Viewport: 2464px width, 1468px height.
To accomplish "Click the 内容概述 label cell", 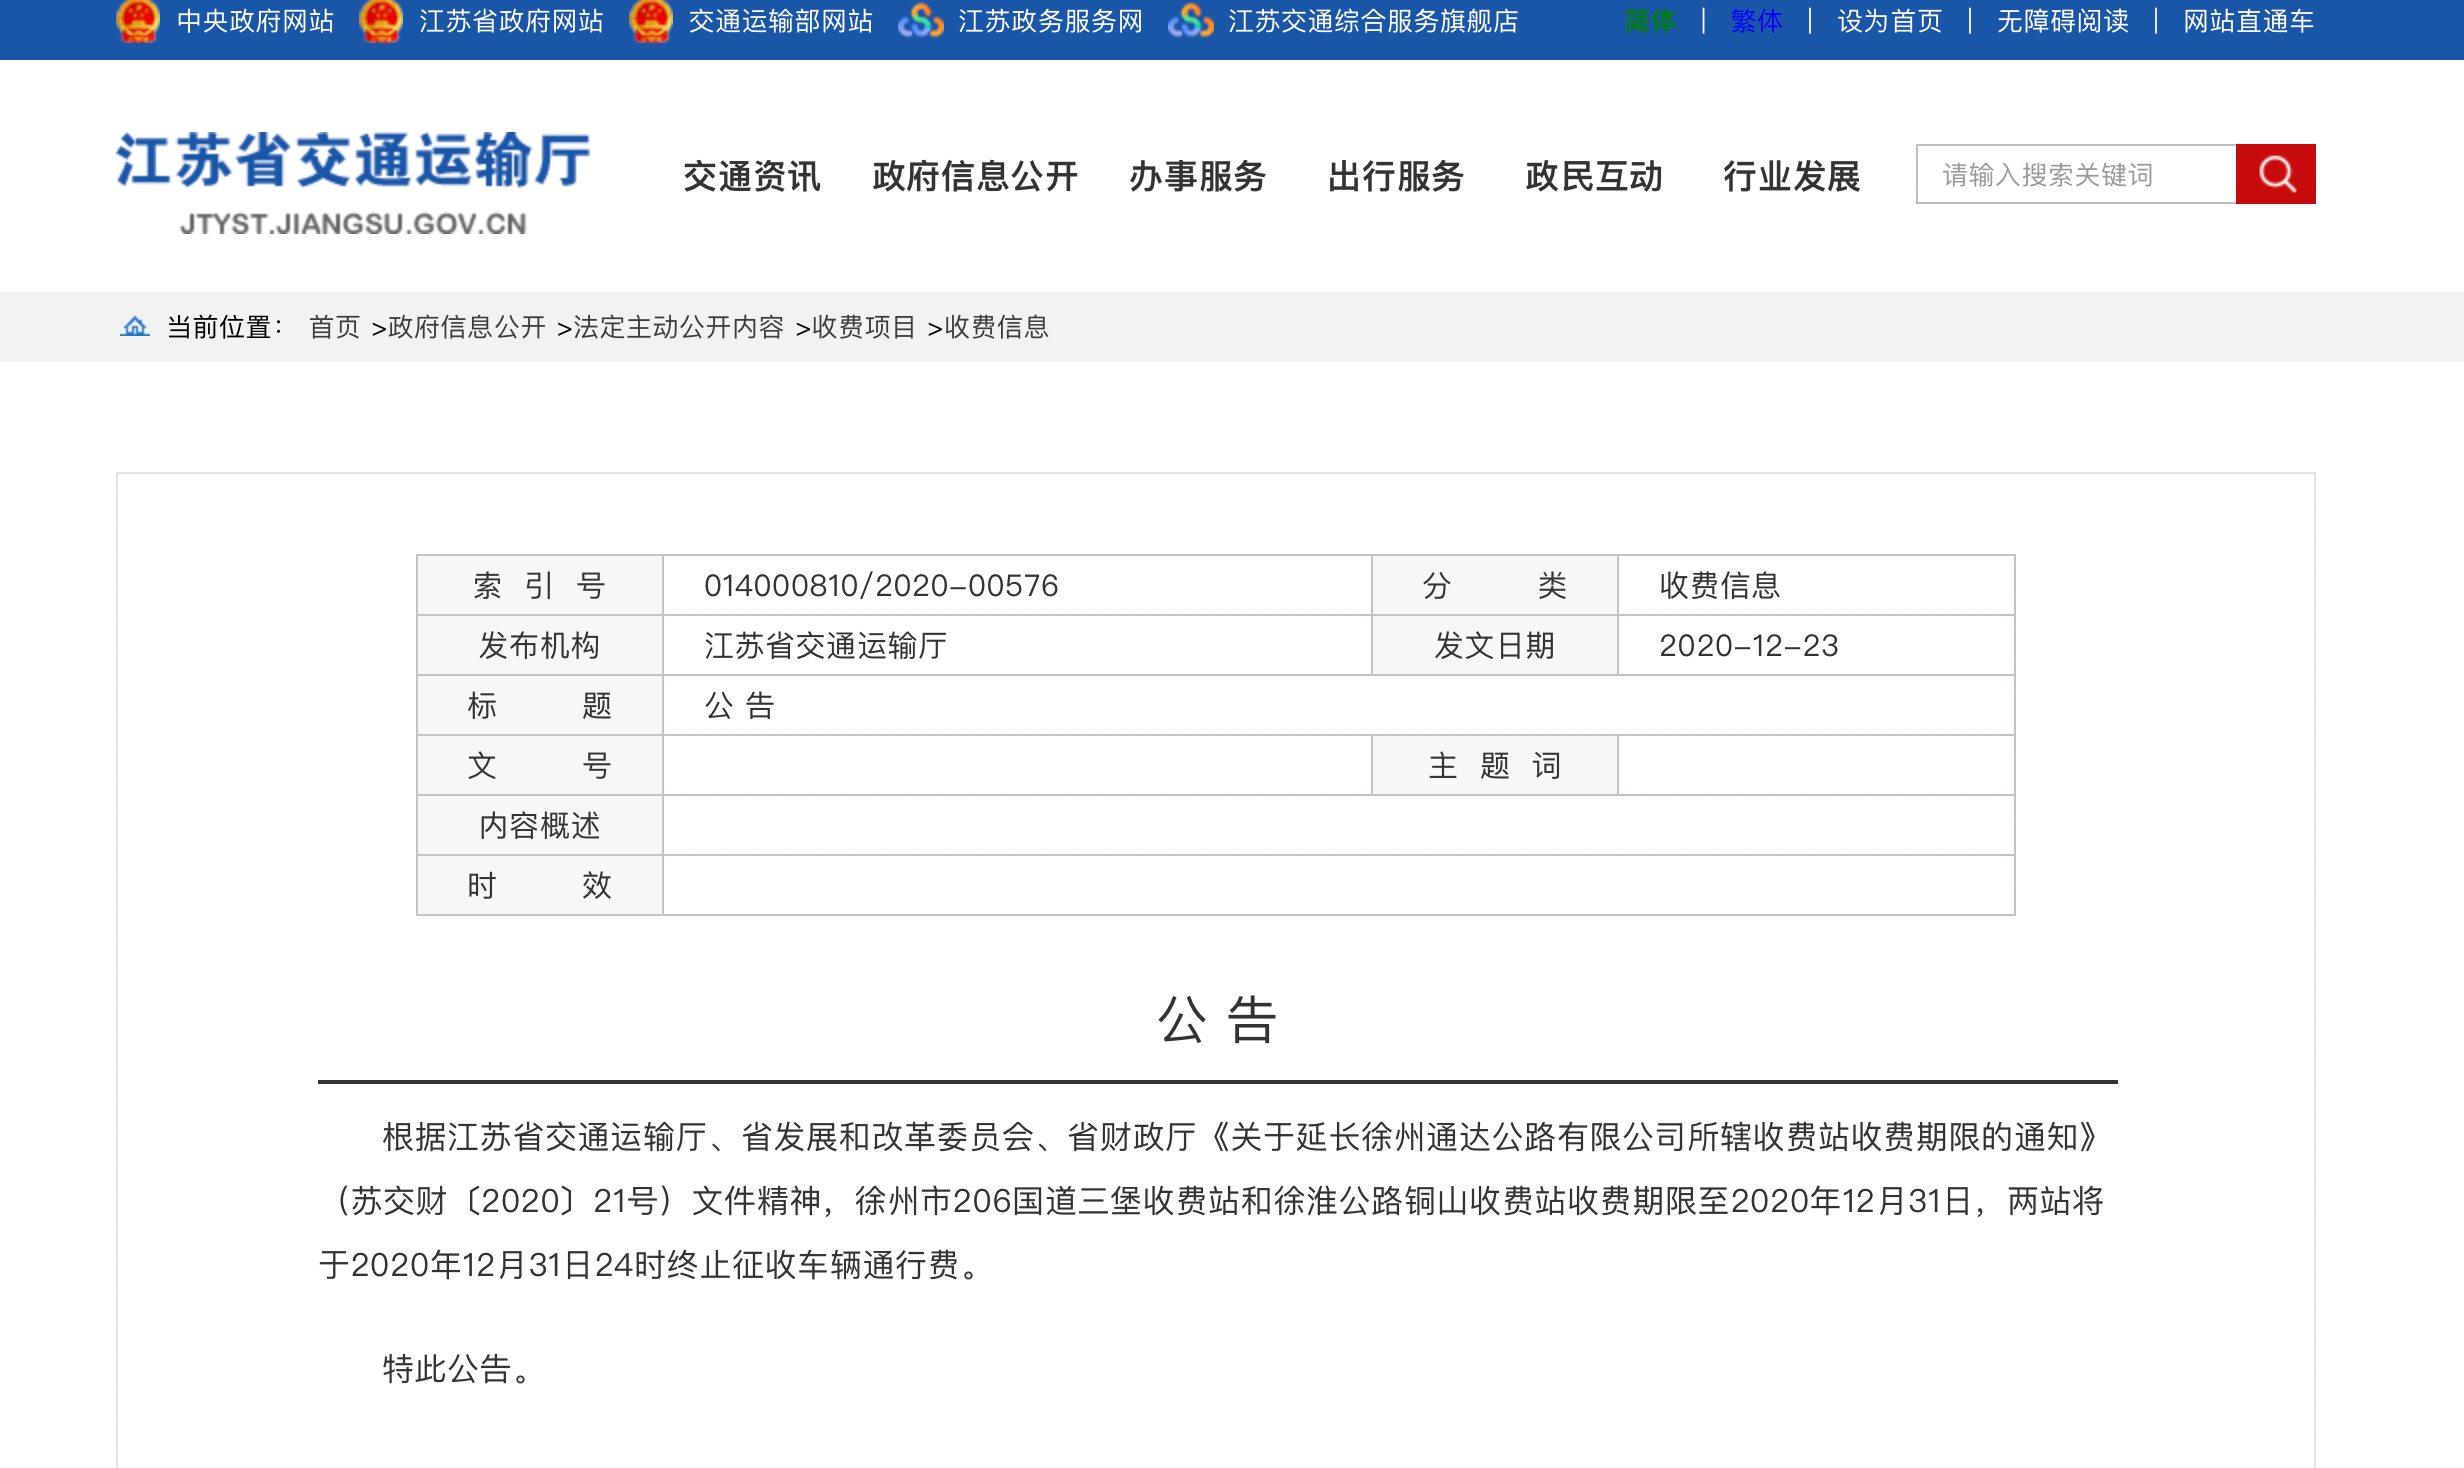I will pyautogui.click(x=540, y=825).
